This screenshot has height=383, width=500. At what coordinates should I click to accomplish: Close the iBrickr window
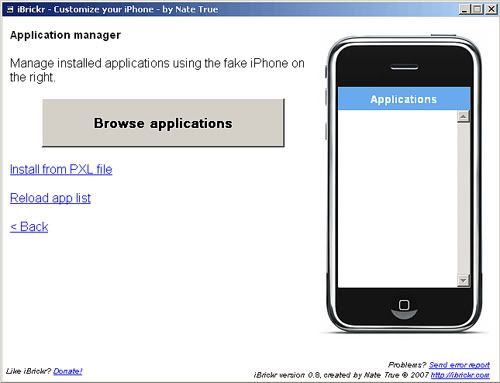[x=491, y=9]
